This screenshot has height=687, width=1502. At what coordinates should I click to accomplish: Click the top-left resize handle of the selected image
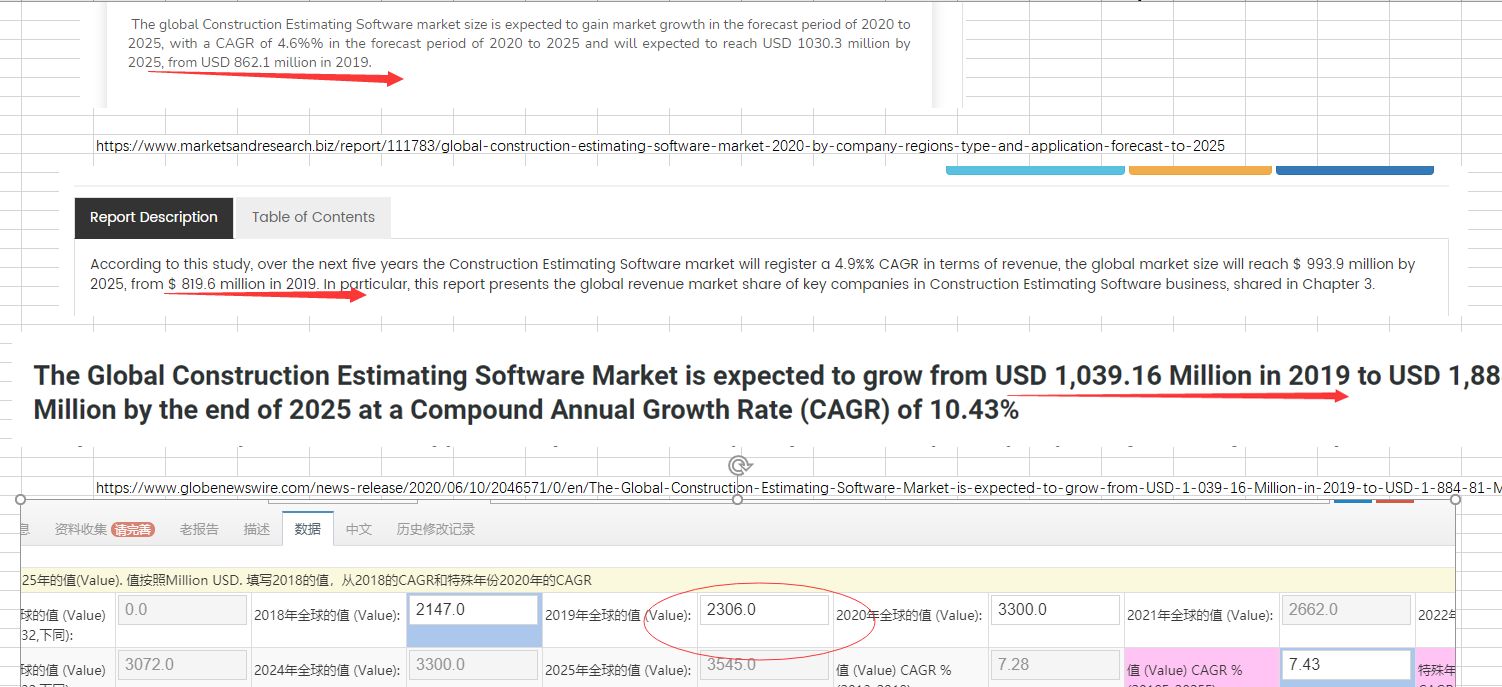pyautogui.click(x=21, y=499)
